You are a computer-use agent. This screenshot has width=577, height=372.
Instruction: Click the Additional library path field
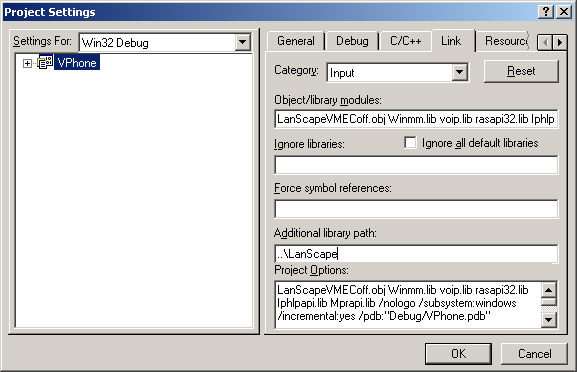point(416,254)
